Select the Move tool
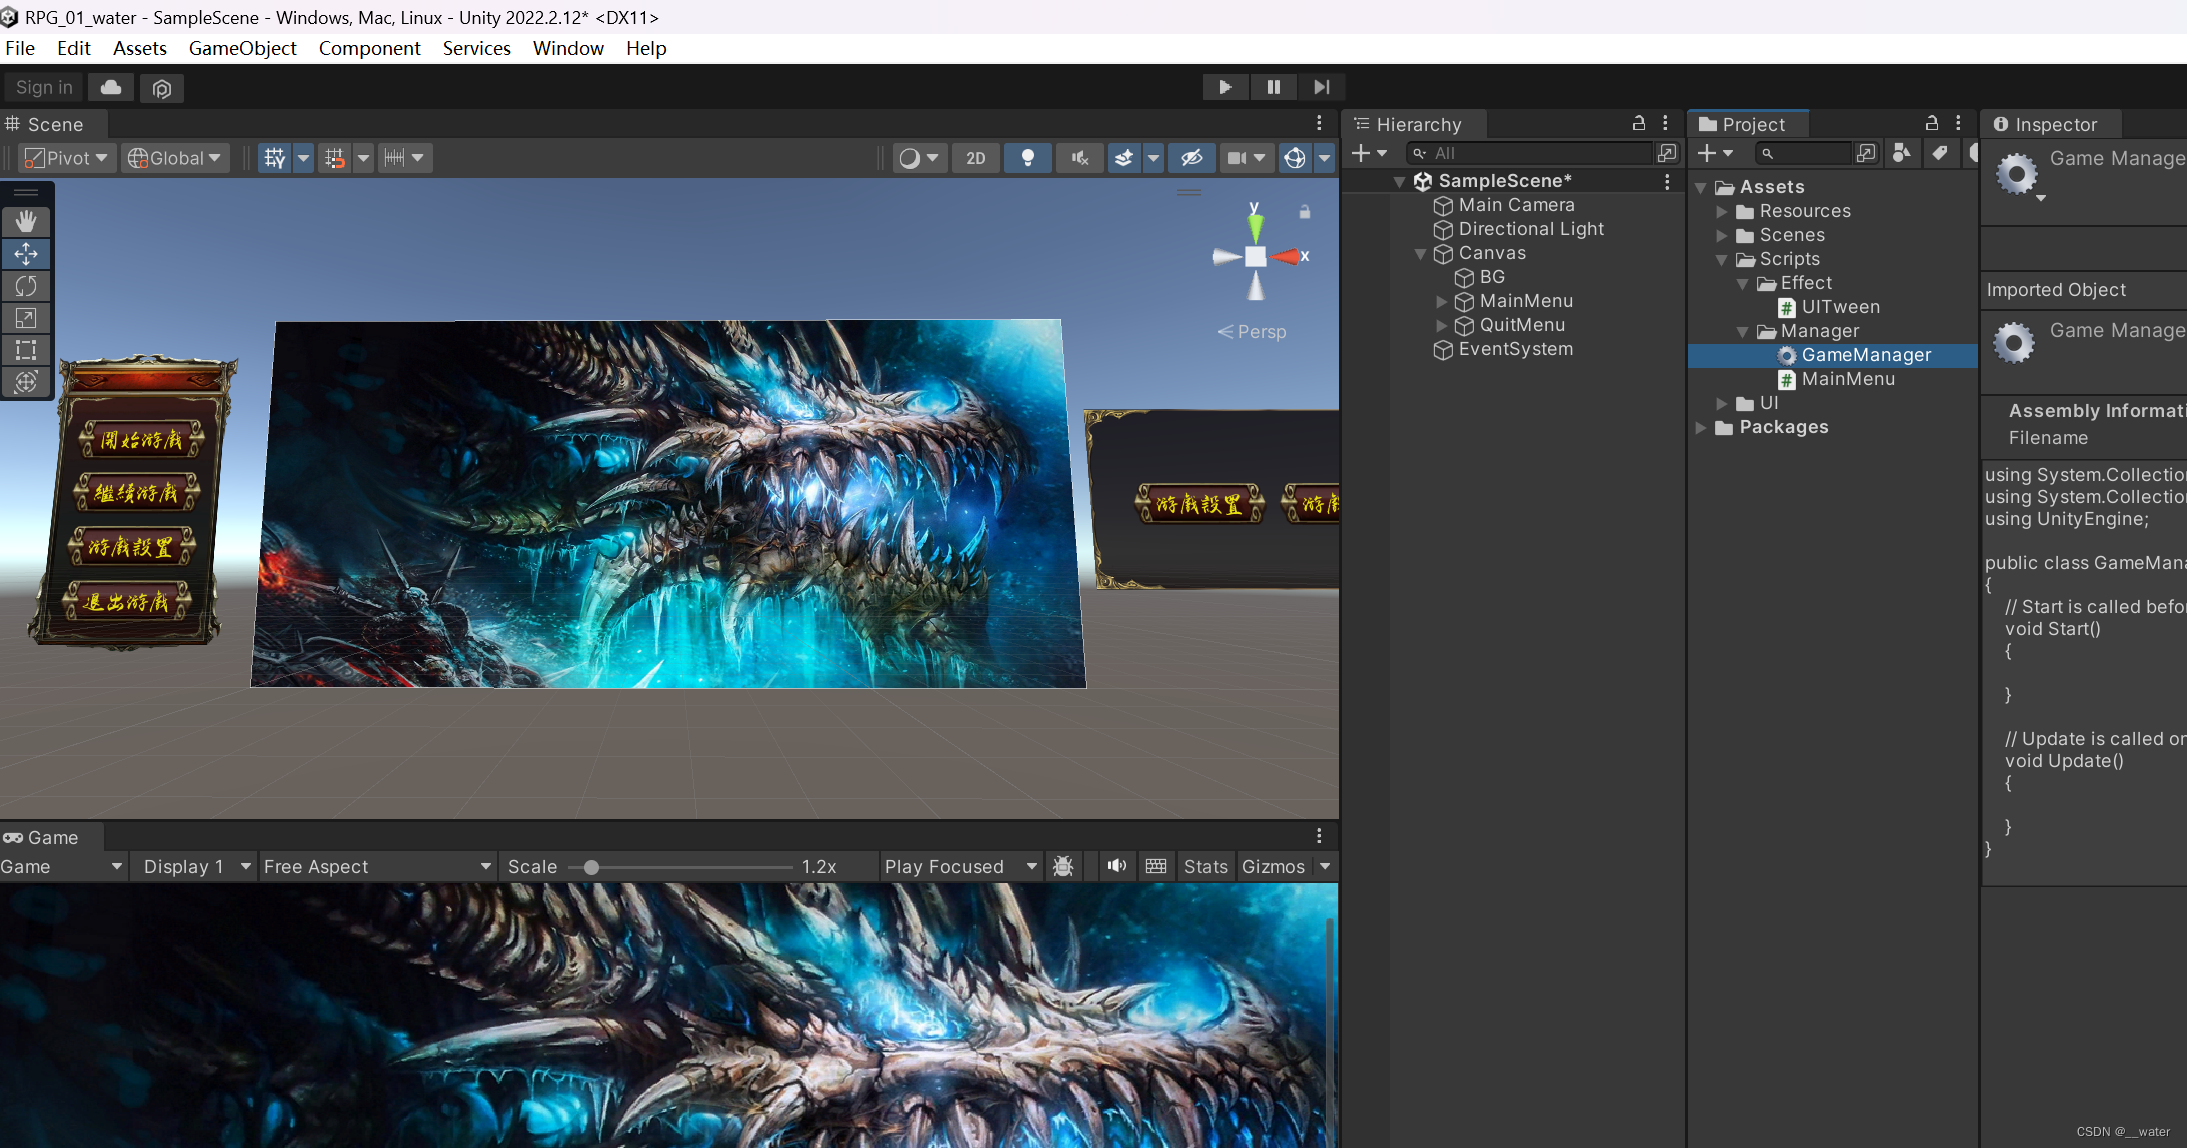Image resolution: width=2187 pixels, height=1148 pixels. click(26, 254)
